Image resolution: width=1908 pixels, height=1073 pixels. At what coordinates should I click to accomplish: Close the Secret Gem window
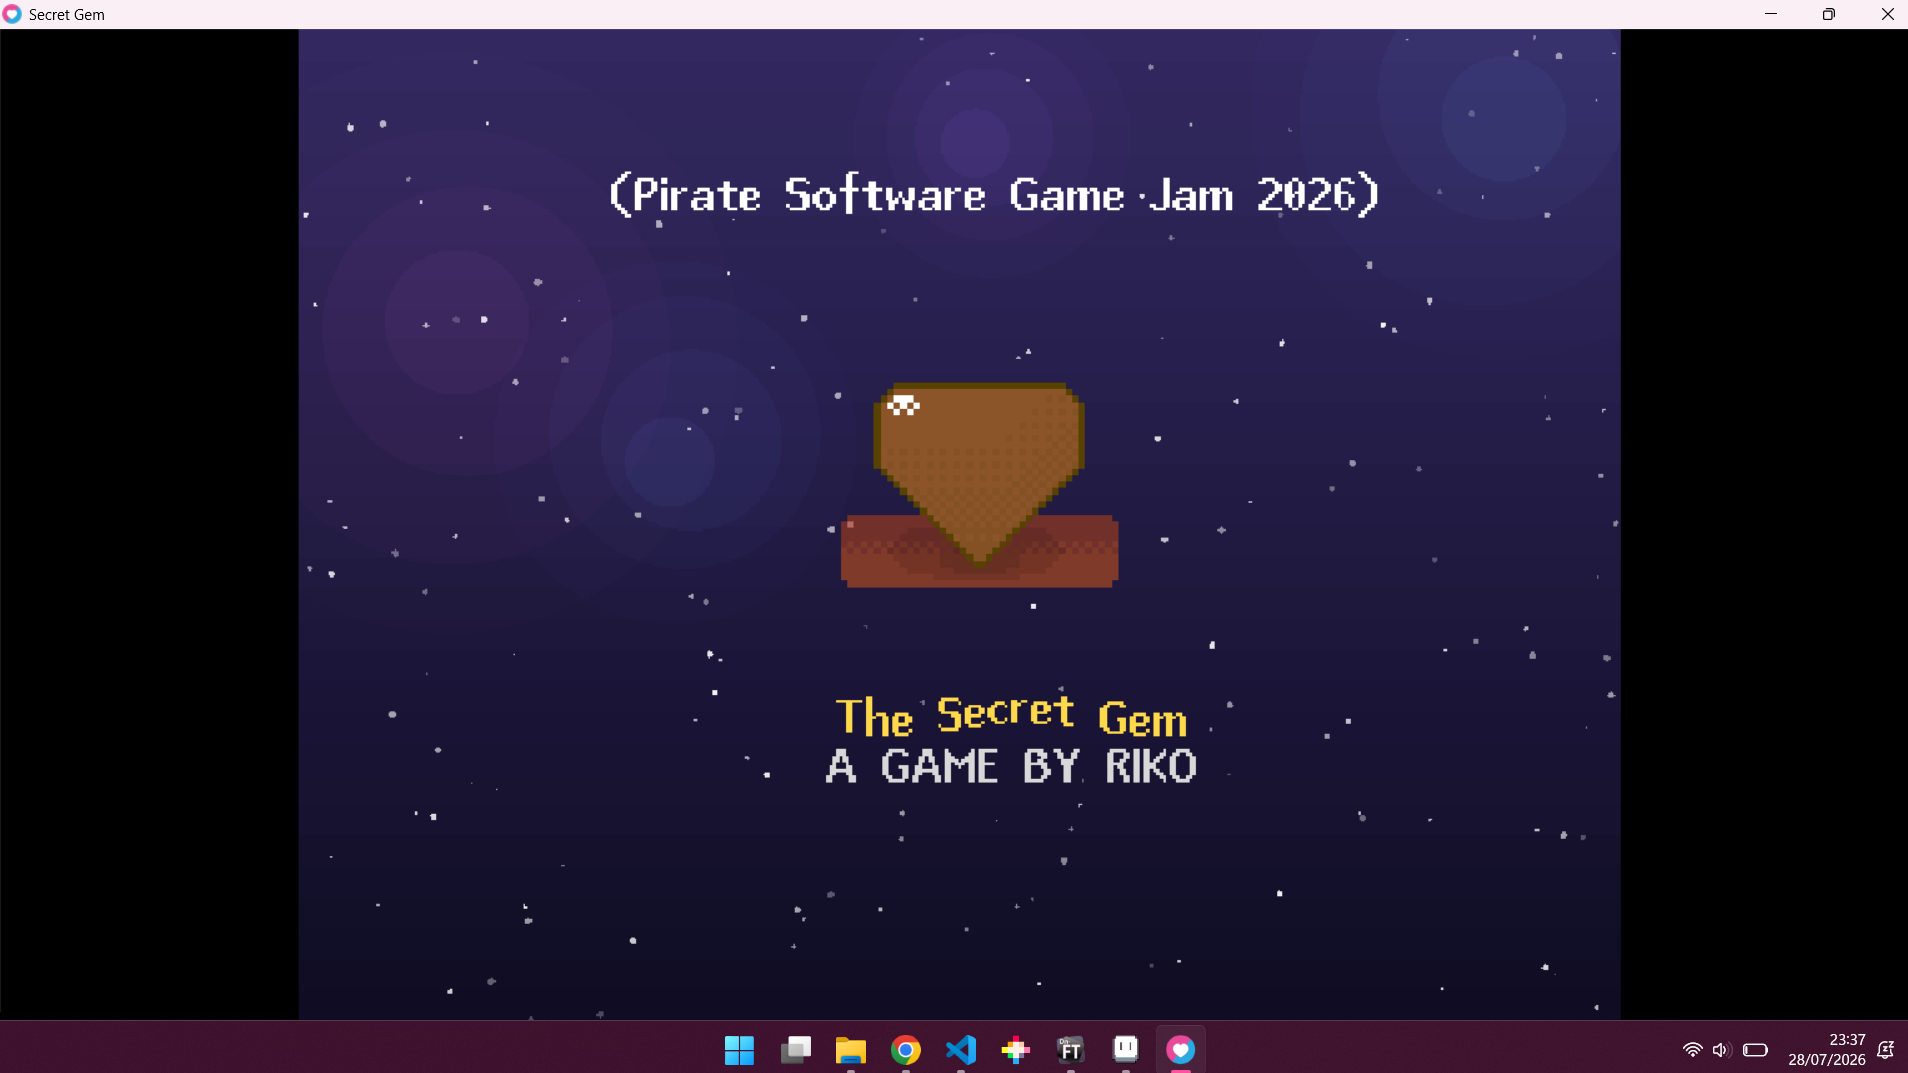tap(1887, 14)
